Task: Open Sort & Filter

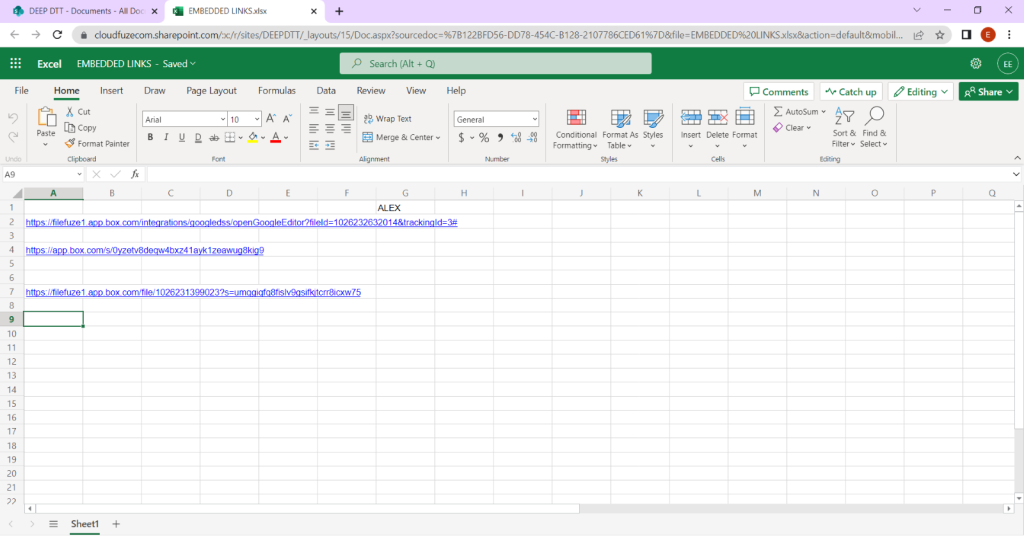Action: pyautogui.click(x=844, y=127)
